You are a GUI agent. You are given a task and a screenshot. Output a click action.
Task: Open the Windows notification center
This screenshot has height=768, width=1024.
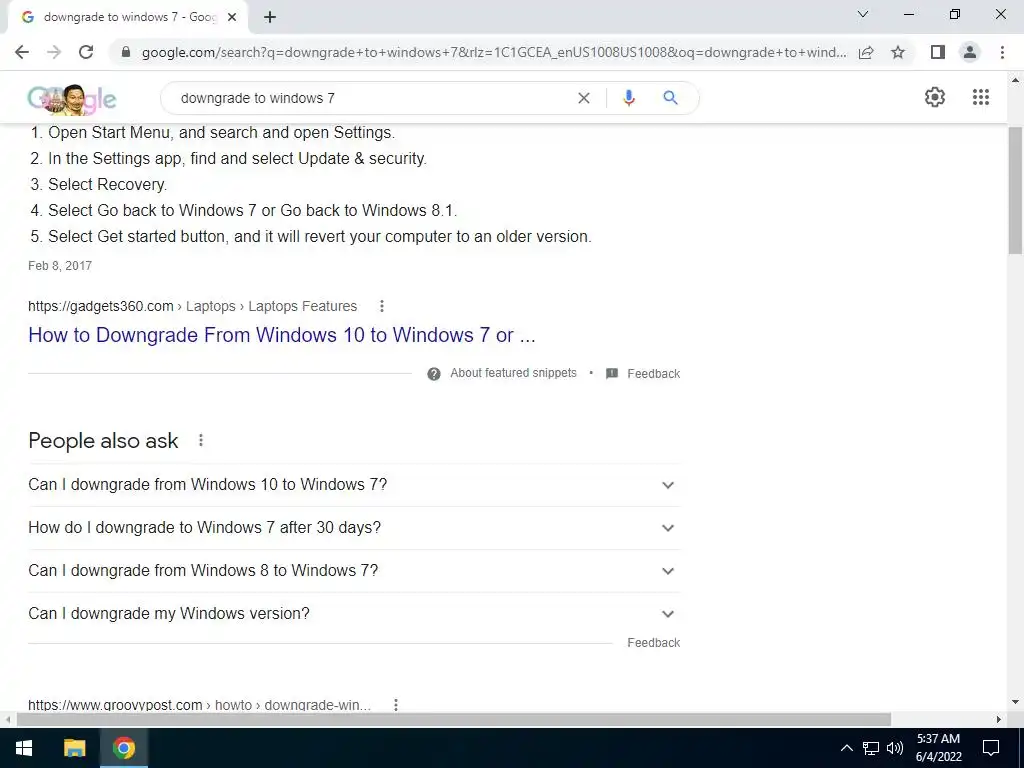991,748
